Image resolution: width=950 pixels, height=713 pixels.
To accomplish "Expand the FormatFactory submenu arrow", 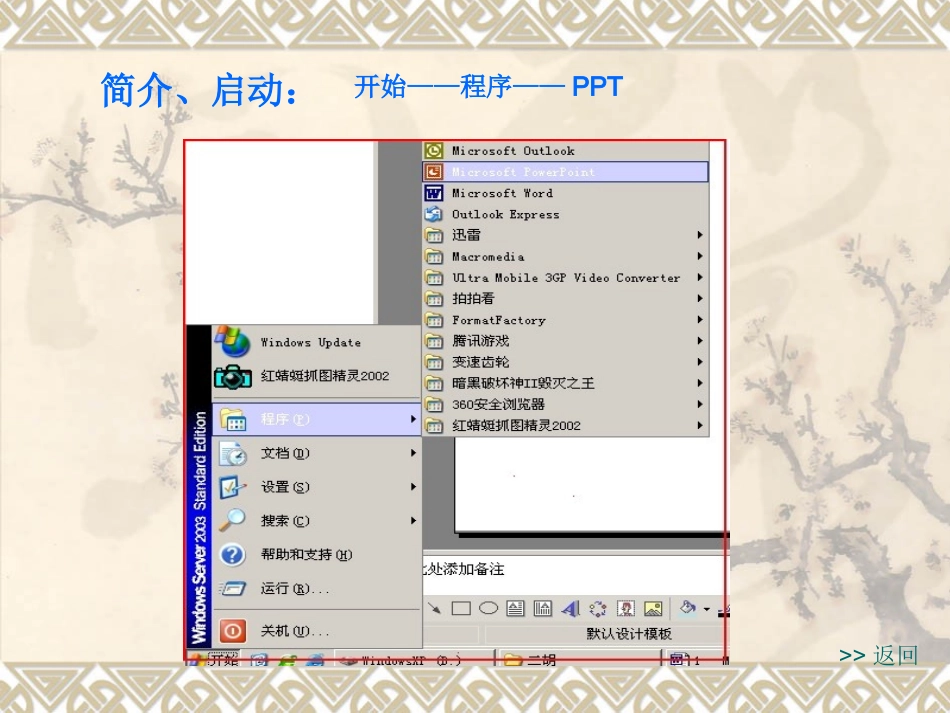I will 700,320.
